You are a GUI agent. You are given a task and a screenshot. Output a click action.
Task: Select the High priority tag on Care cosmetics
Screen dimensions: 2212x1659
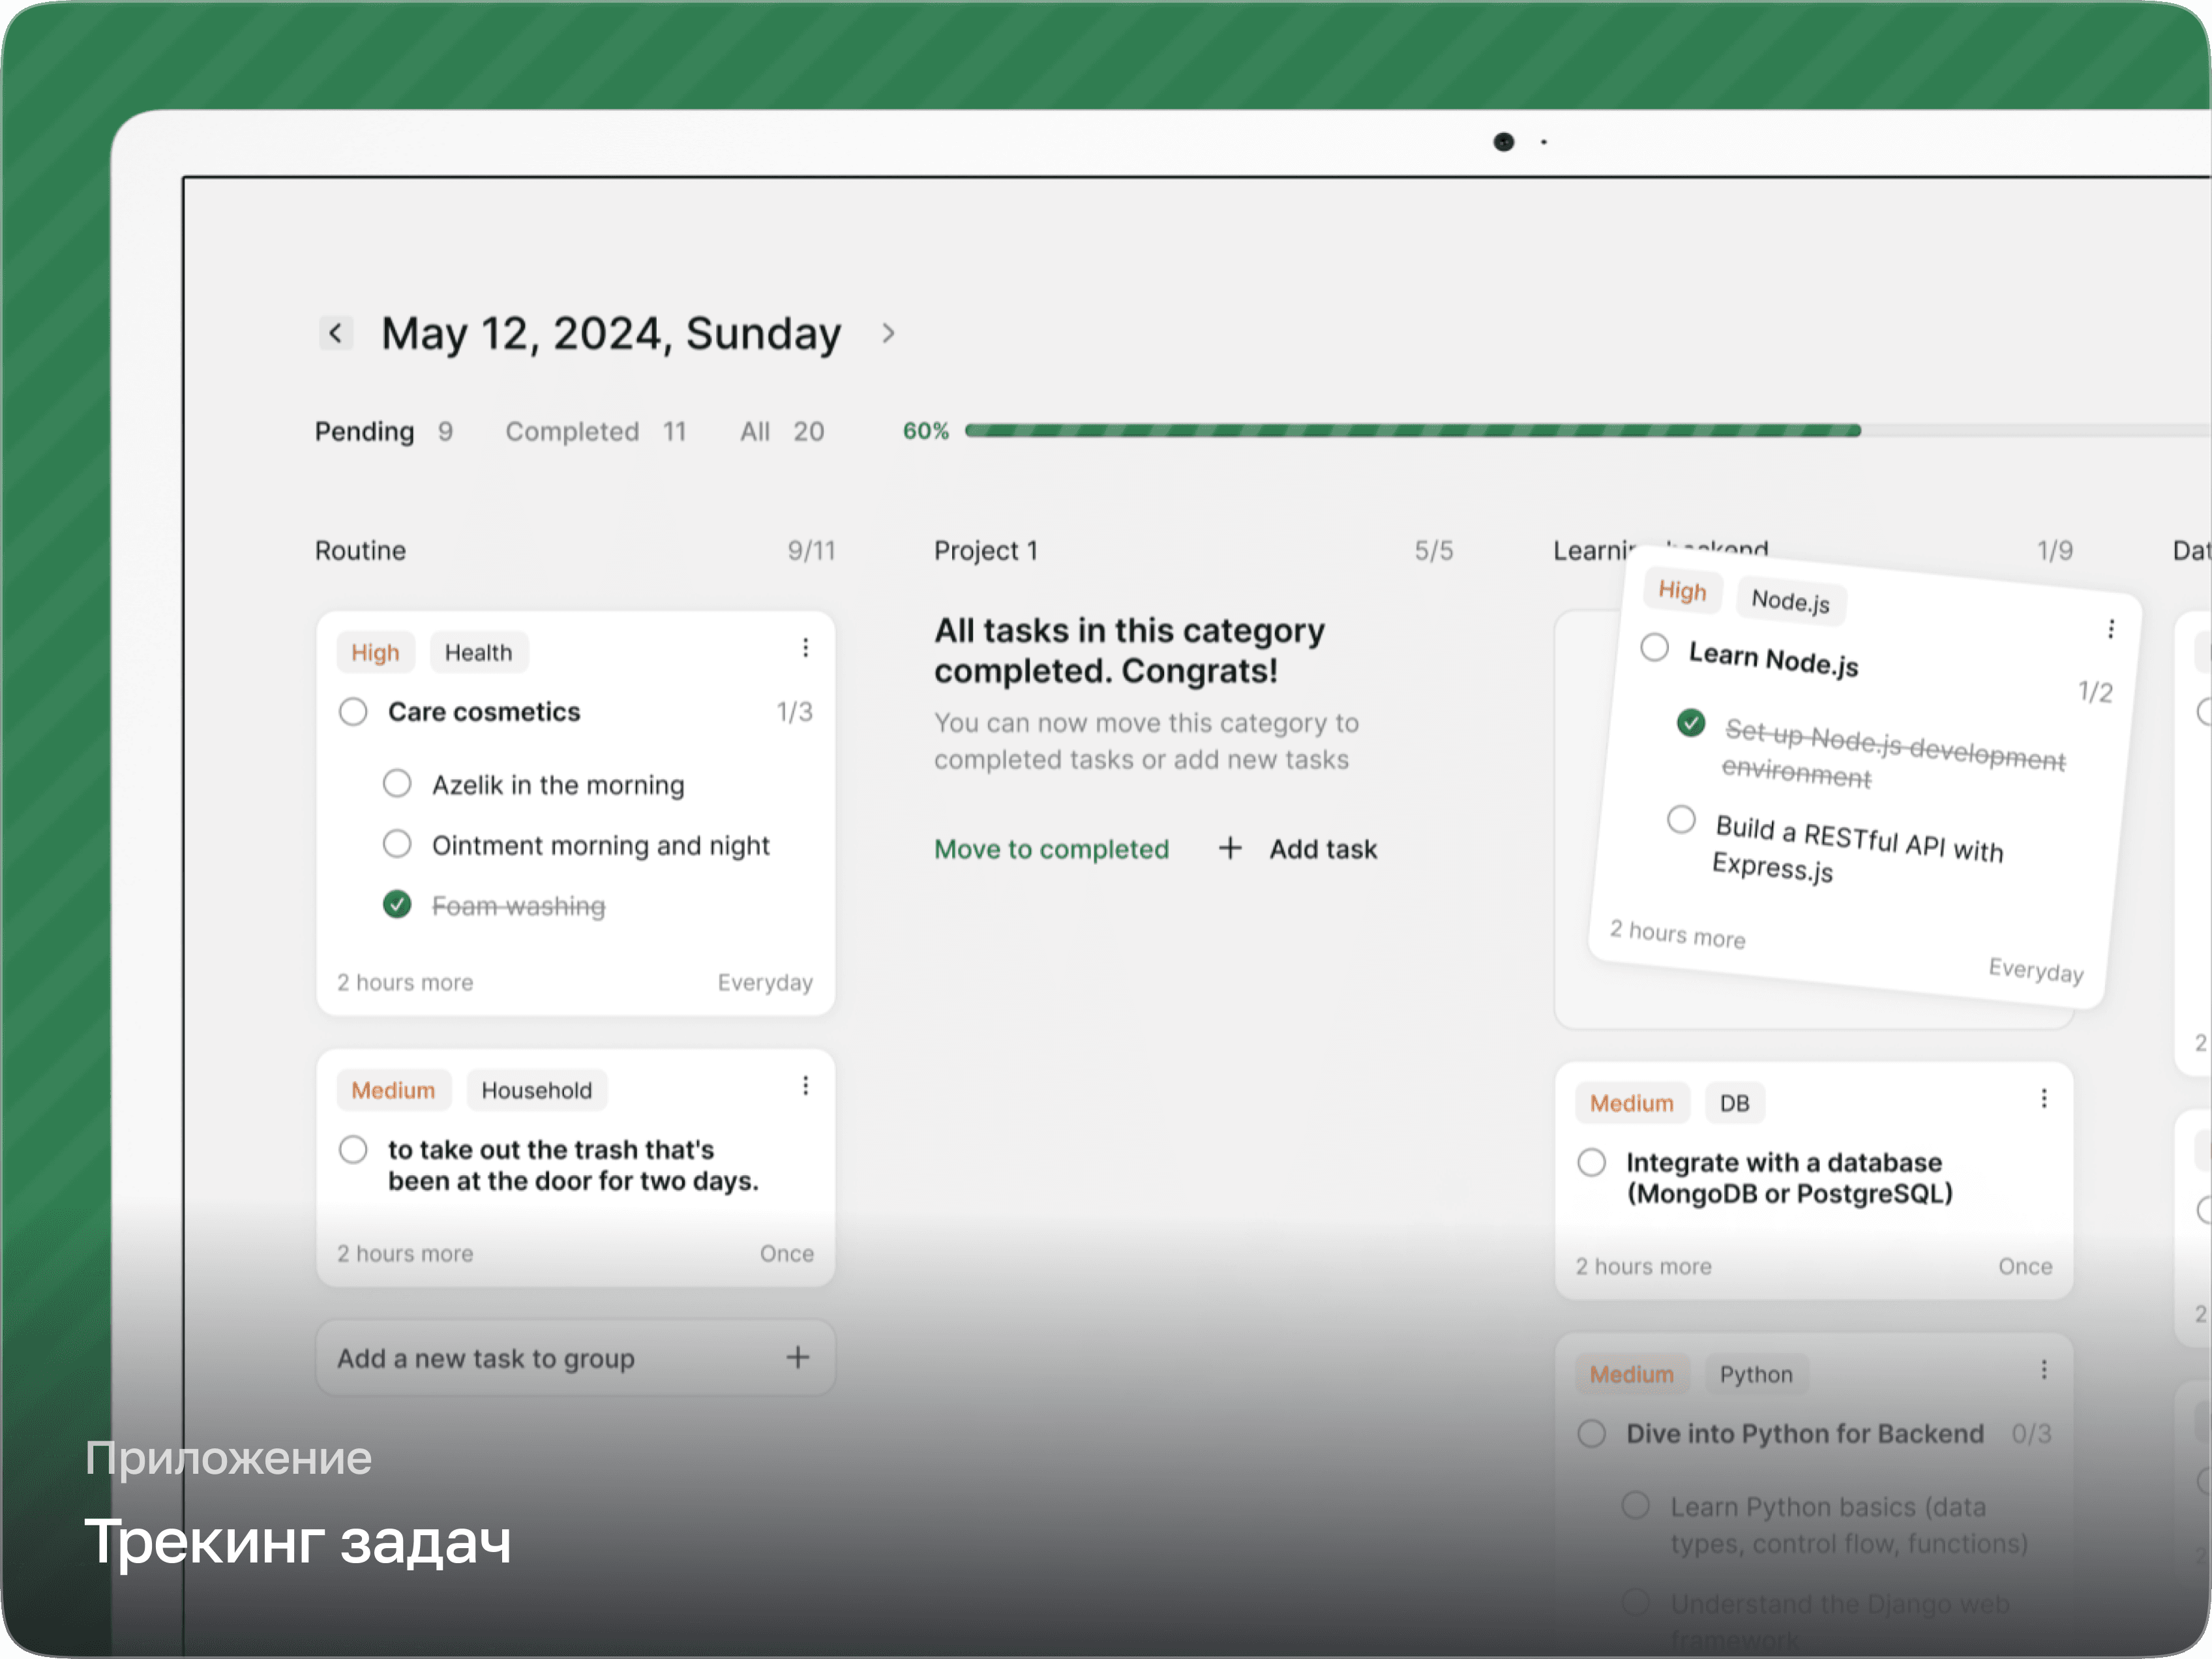click(x=375, y=653)
